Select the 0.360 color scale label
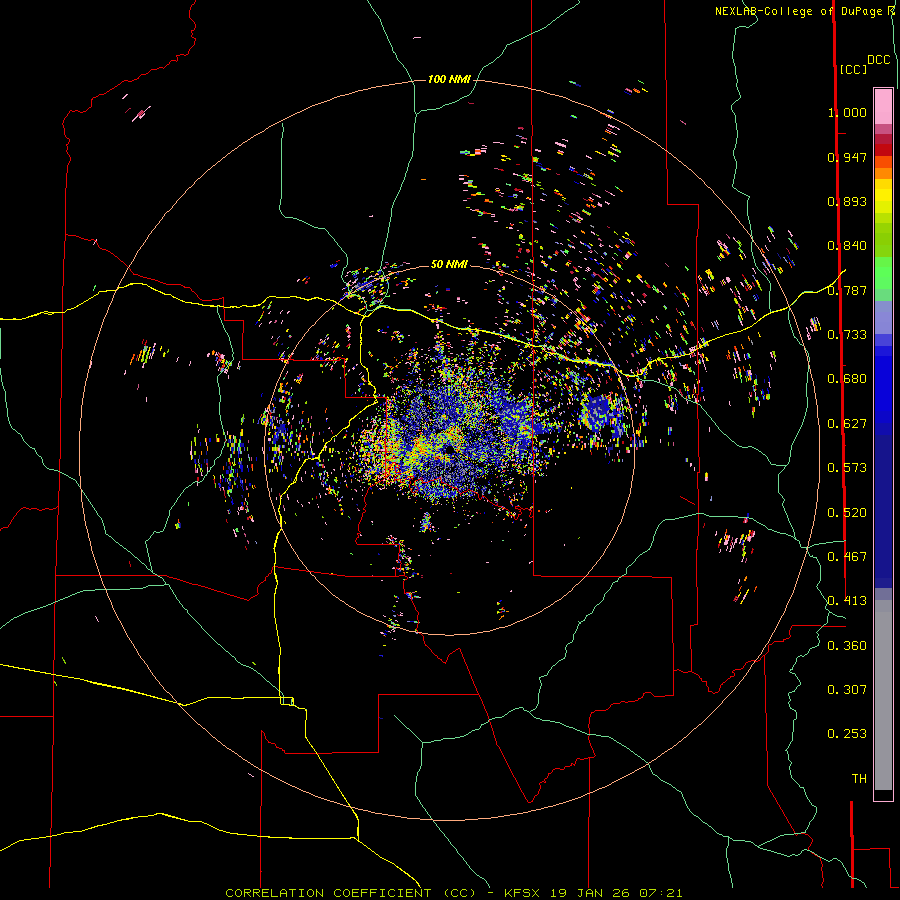The image size is (900, 900). [x=847, y=646]
